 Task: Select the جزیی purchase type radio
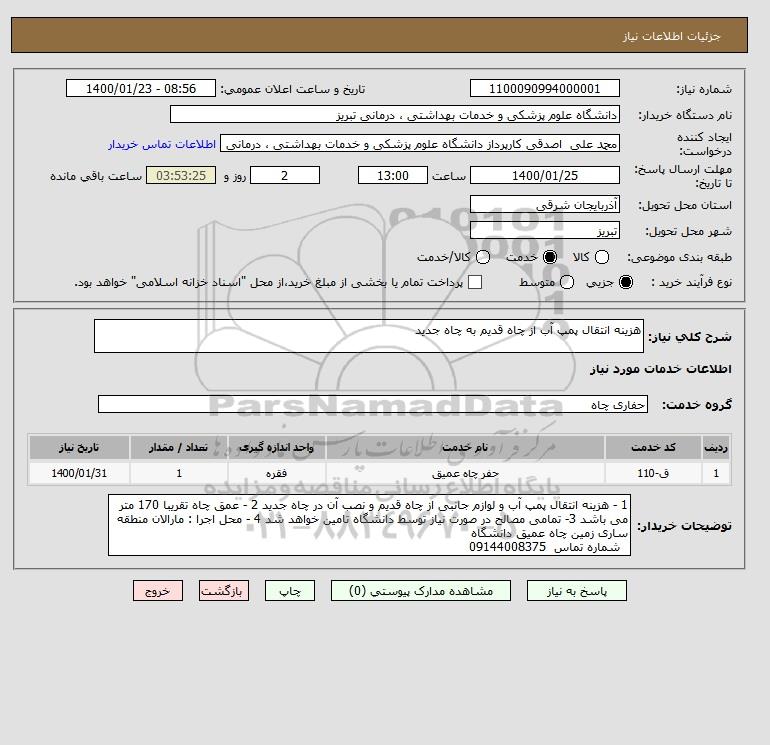[x=626, y=282]
